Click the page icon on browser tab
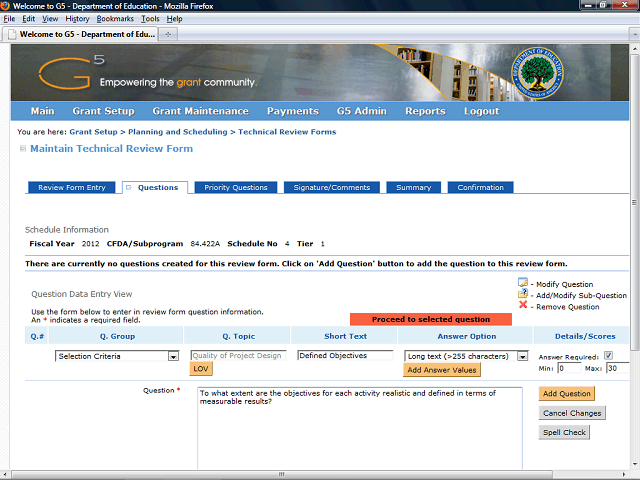 click(13, 34)
